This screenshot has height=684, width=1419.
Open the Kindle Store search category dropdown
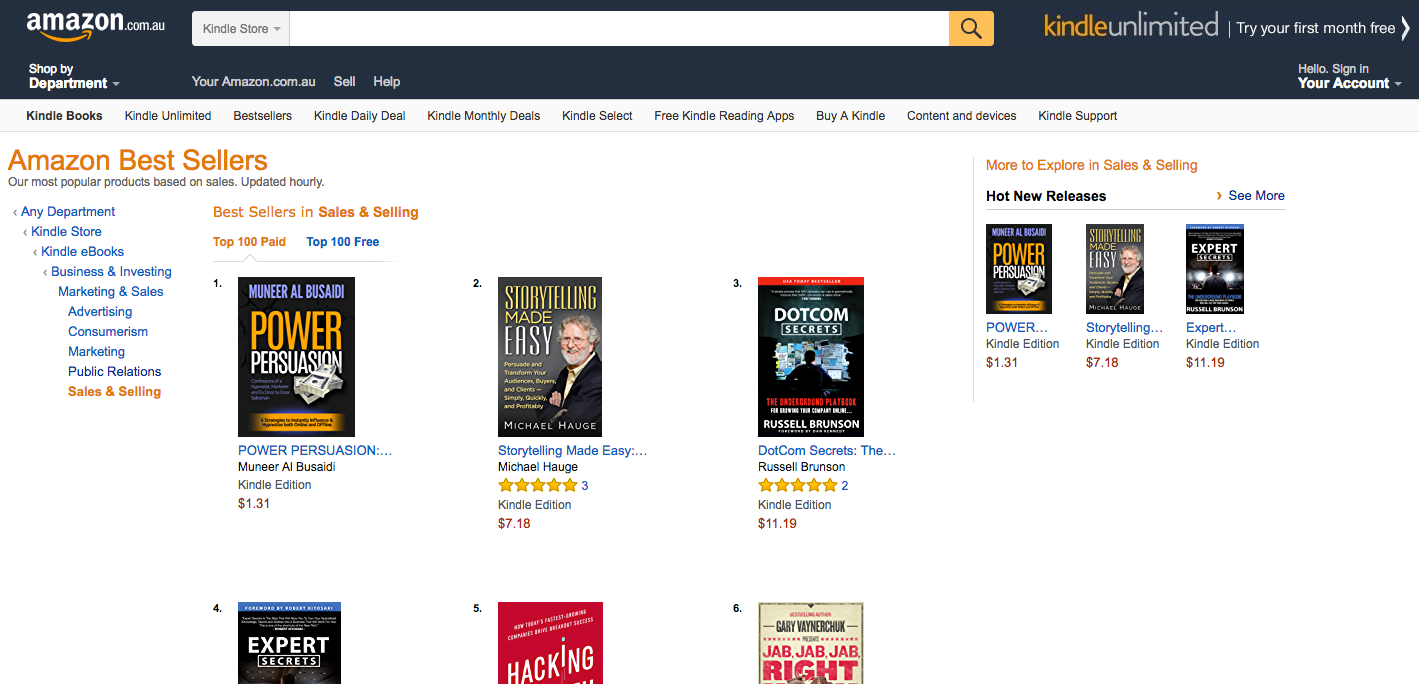[x=241, y=29]
